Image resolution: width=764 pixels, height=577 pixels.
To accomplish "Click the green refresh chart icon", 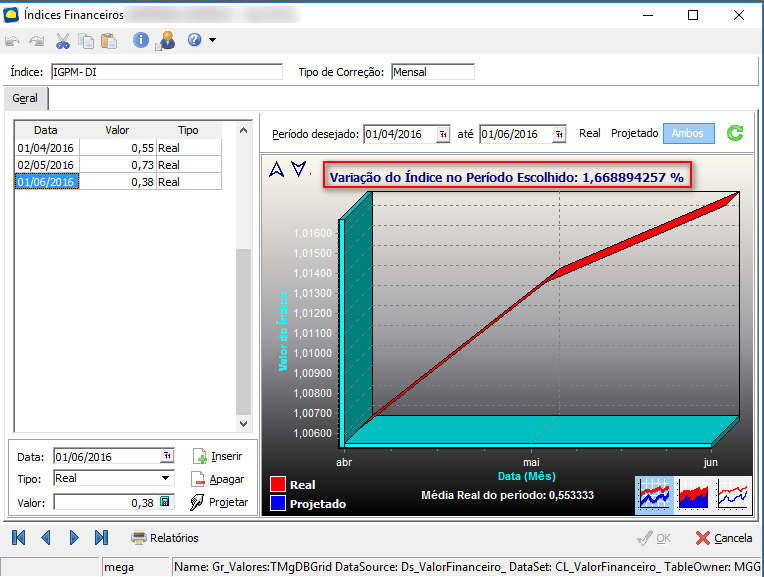I will [735, 133].
